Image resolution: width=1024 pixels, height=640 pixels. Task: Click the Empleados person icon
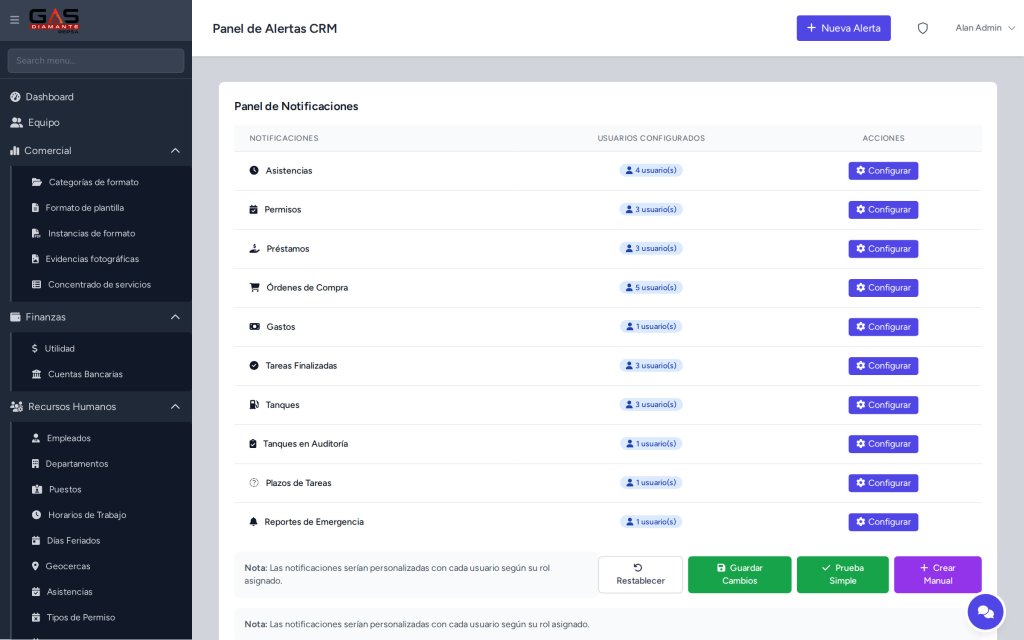[36, 438]
